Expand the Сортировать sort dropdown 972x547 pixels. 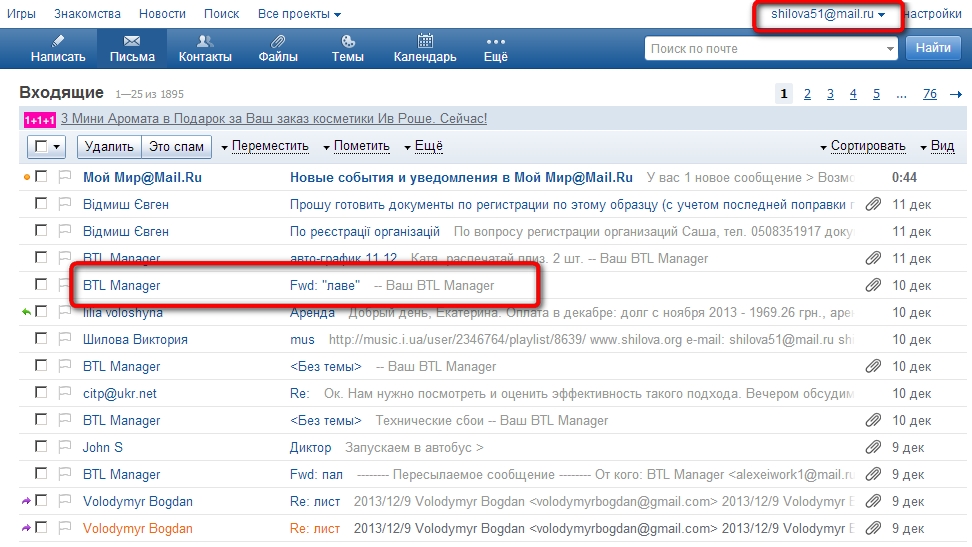[862, 146]
